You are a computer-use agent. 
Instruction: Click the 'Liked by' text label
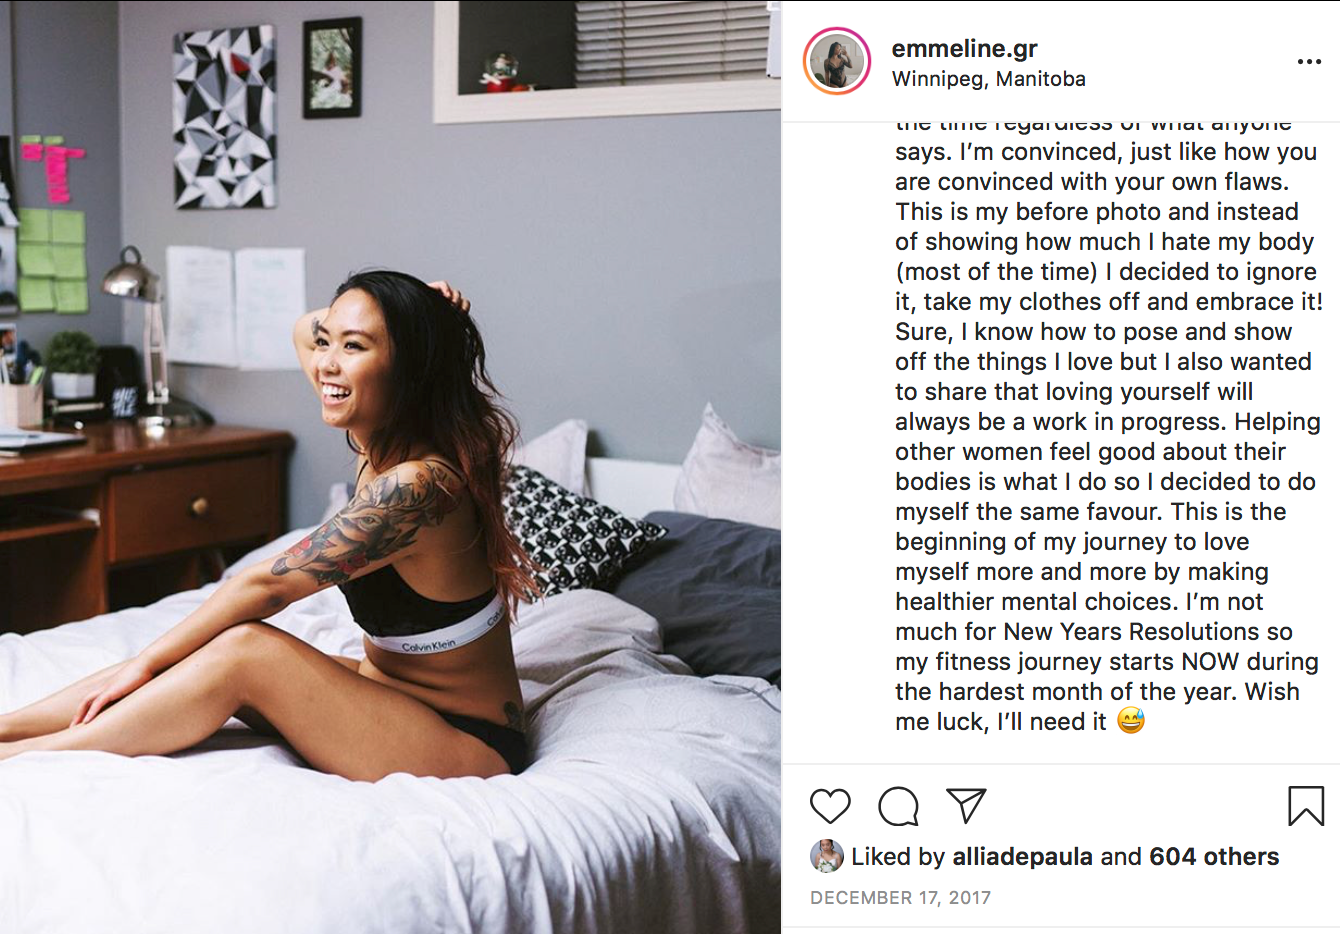(898, 857)
